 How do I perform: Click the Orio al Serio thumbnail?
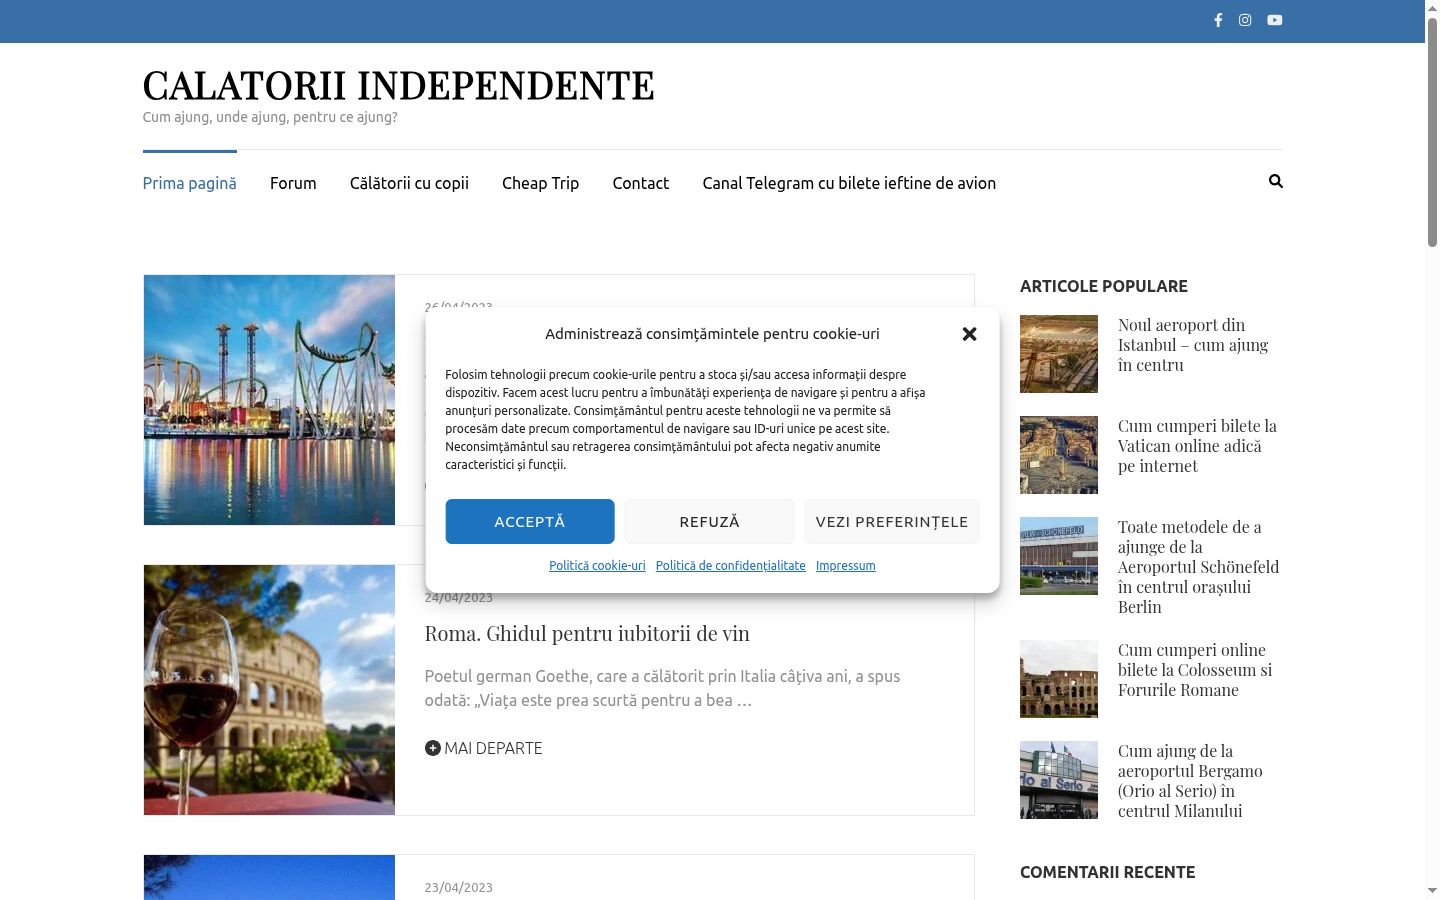[x=1059, y=780]
